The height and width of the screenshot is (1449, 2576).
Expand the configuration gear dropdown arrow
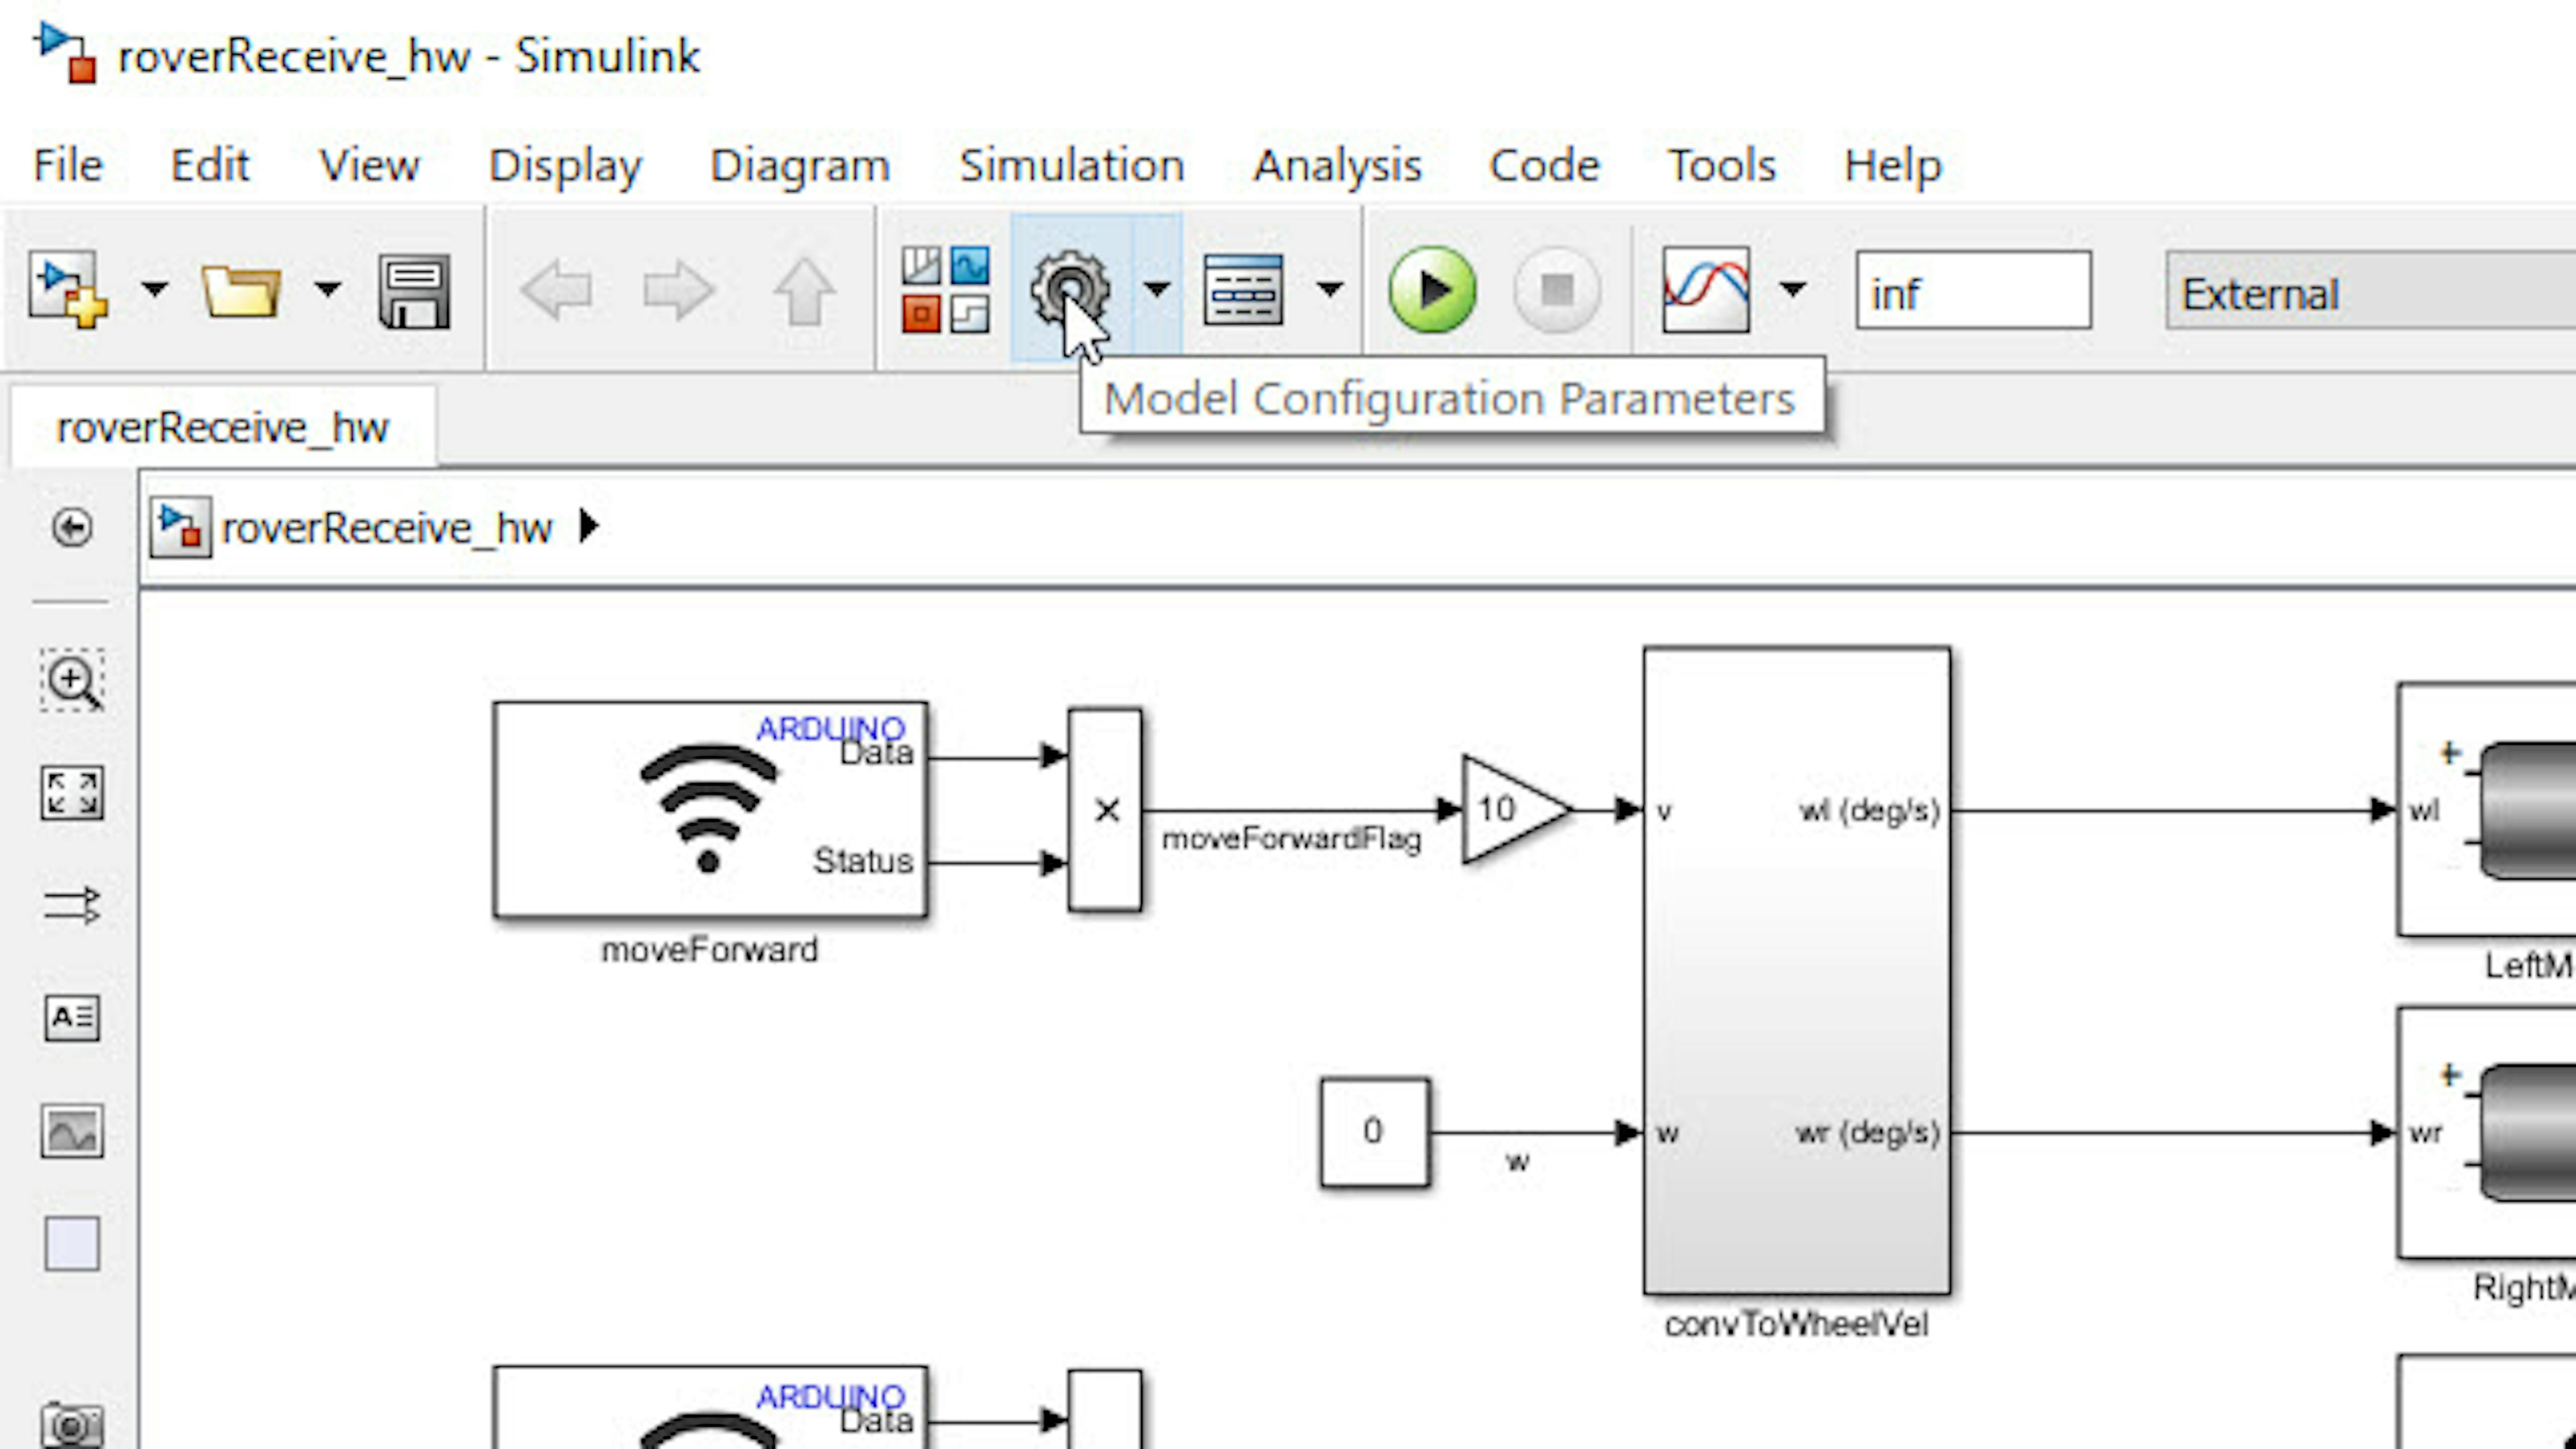pyautogui.click(x=1157, y=290)
